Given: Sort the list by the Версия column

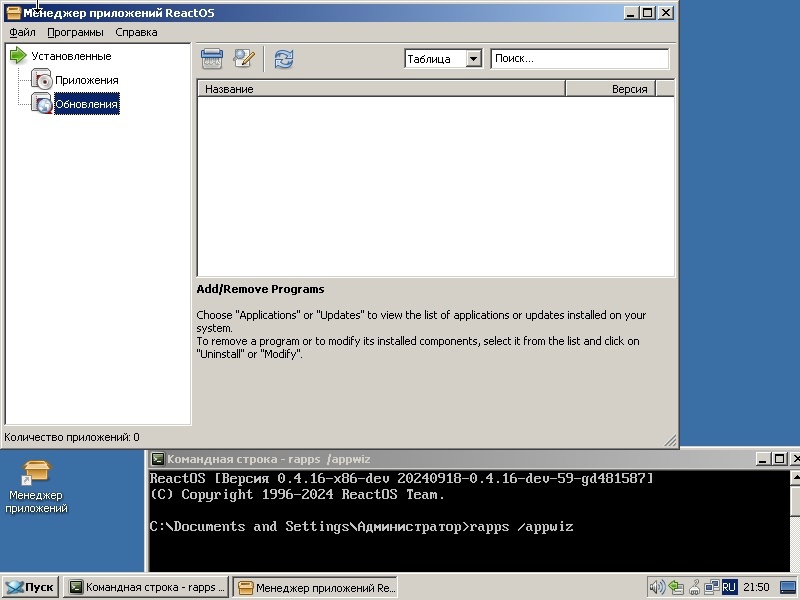Looking at the screenshot, I should [630, 88].
